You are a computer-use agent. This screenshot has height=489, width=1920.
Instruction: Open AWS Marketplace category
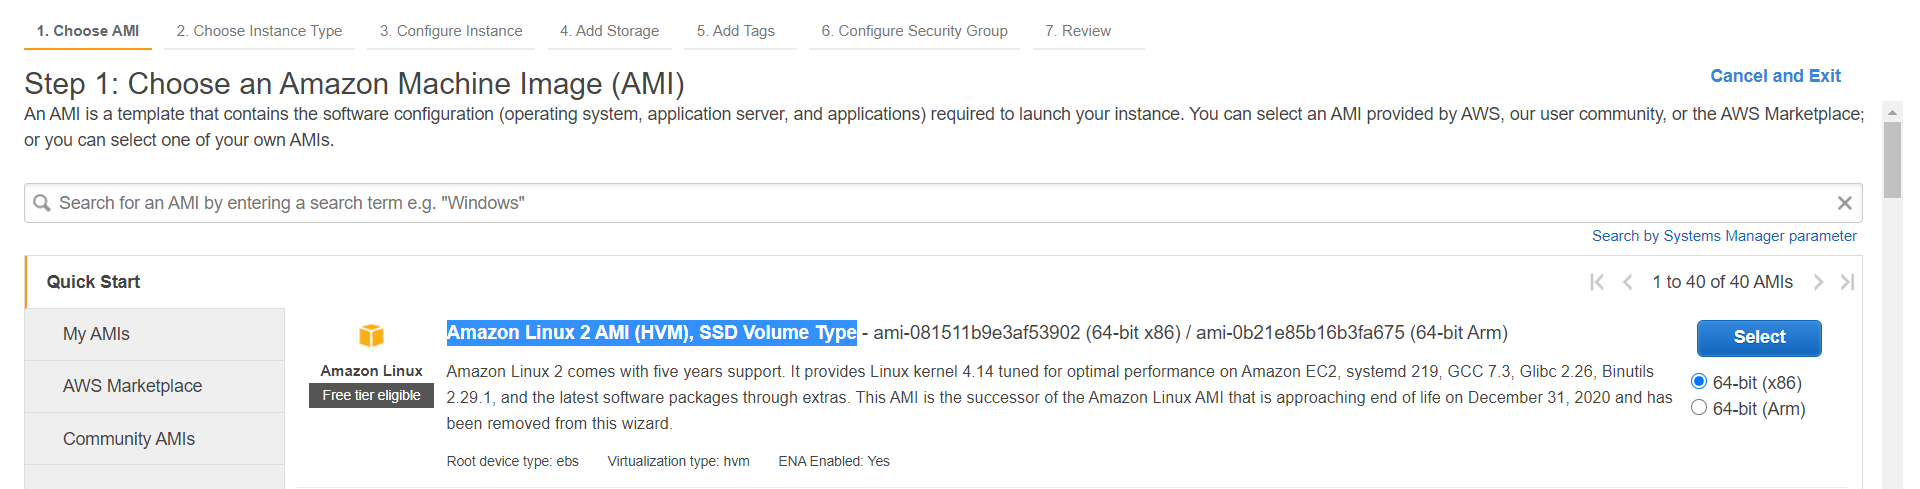point(155,386)
